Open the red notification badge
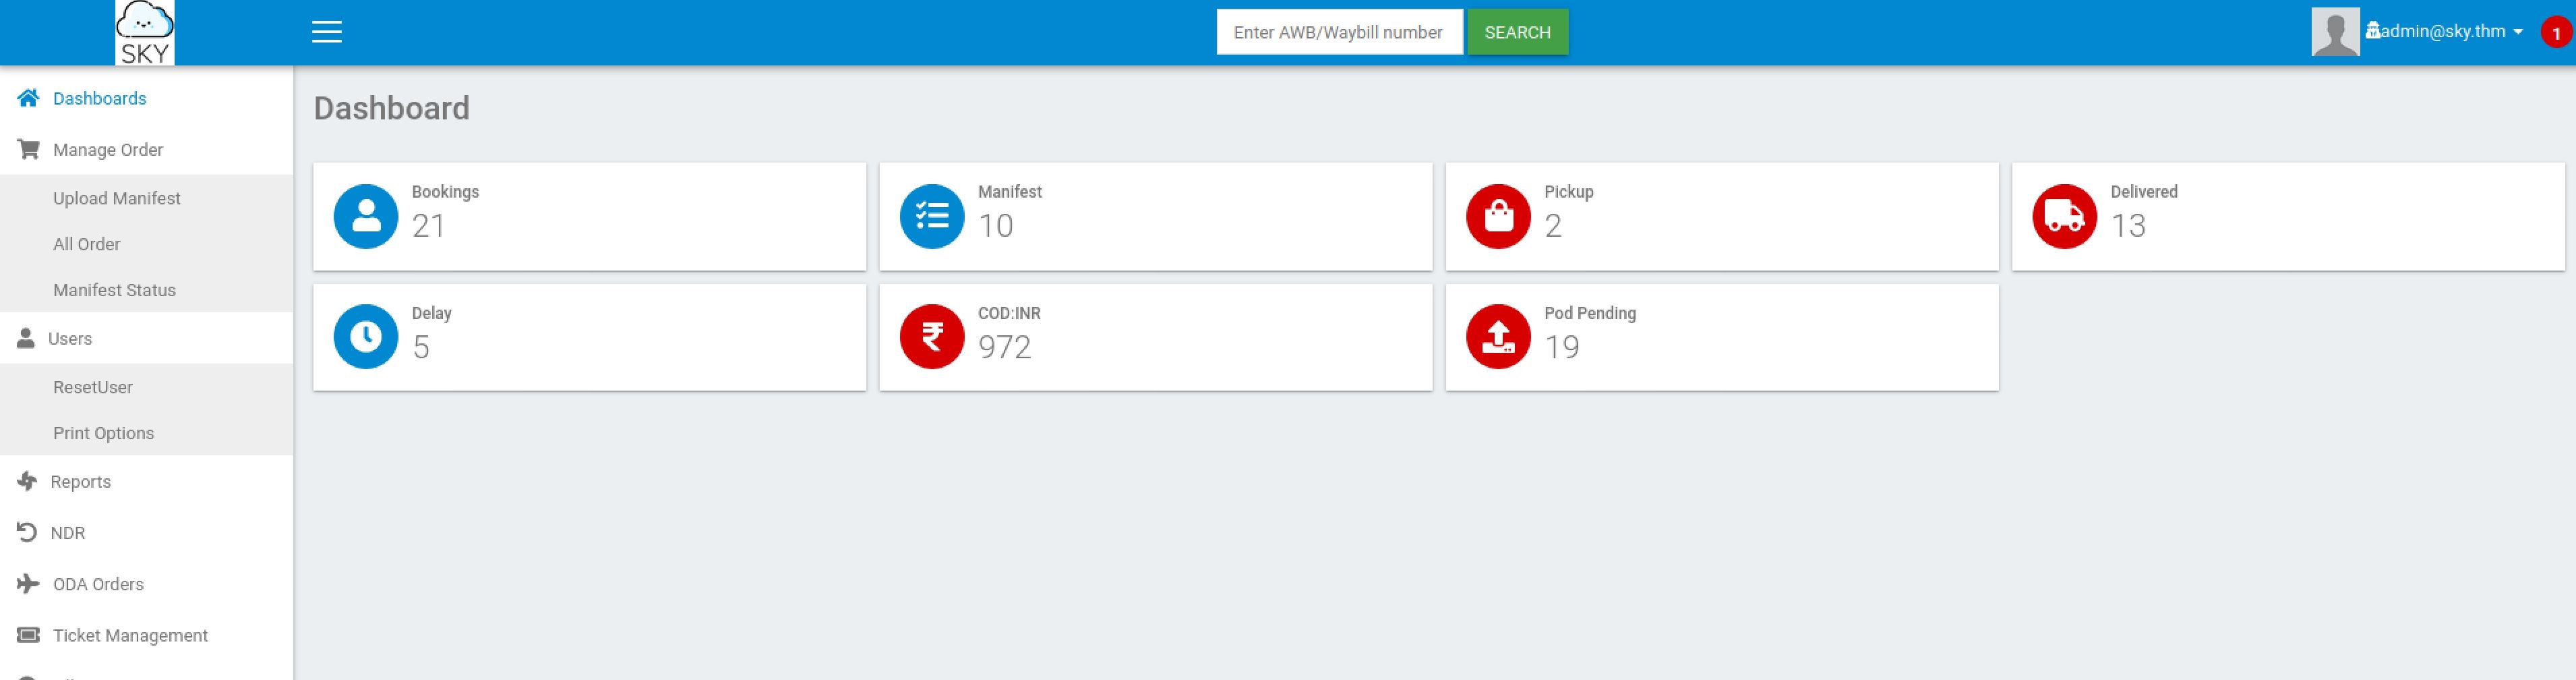Image resolution: width=2576 pixels, height=680 pixels. pyautogui.click(x=2555, y=33)
